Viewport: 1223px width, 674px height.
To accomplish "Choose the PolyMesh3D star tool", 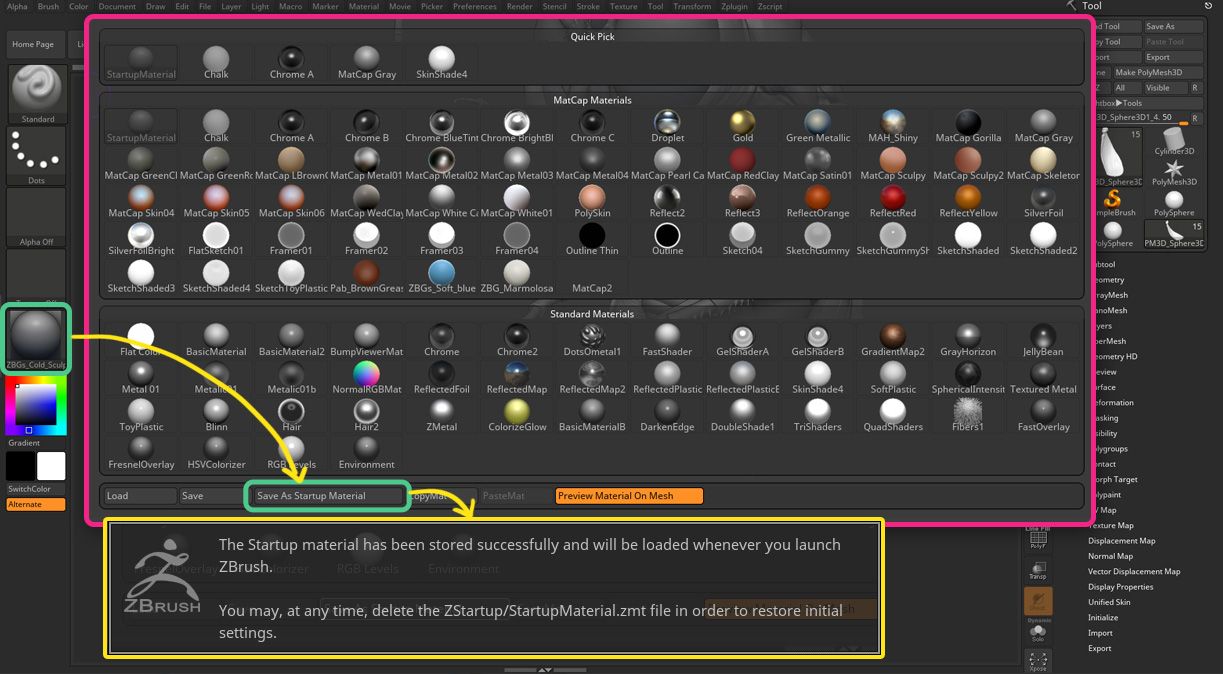I will tap(1174, 172).
